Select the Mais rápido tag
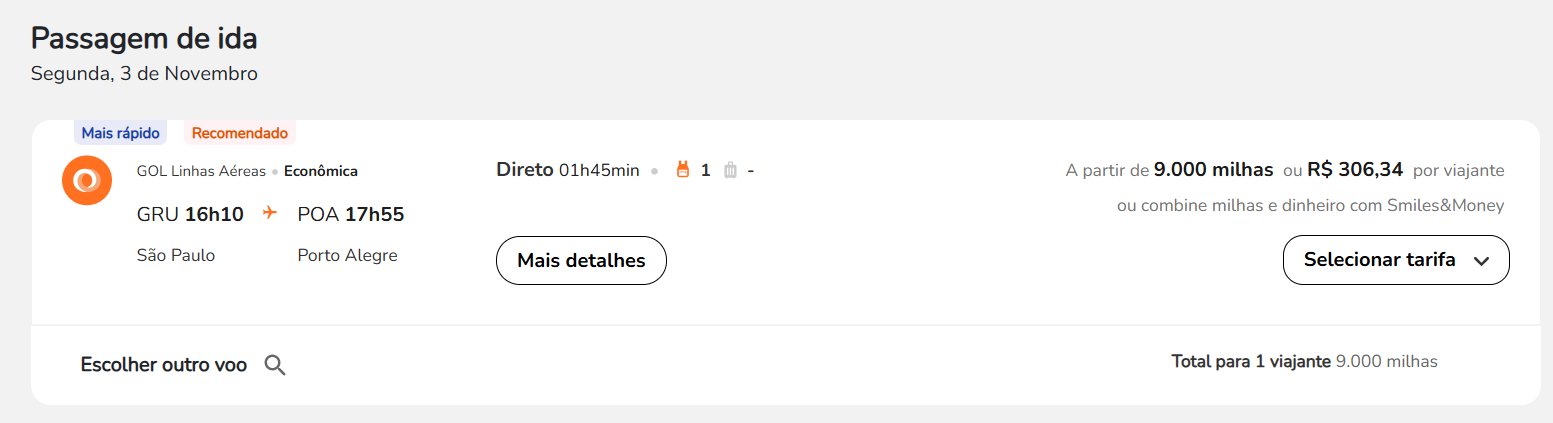 point(120,133)
